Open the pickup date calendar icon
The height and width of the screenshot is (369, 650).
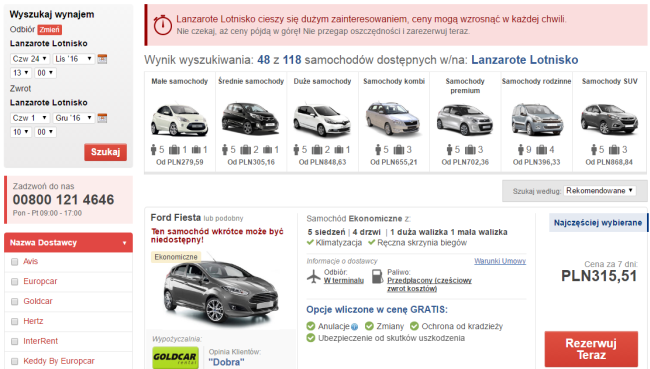[x=102, y=59]
